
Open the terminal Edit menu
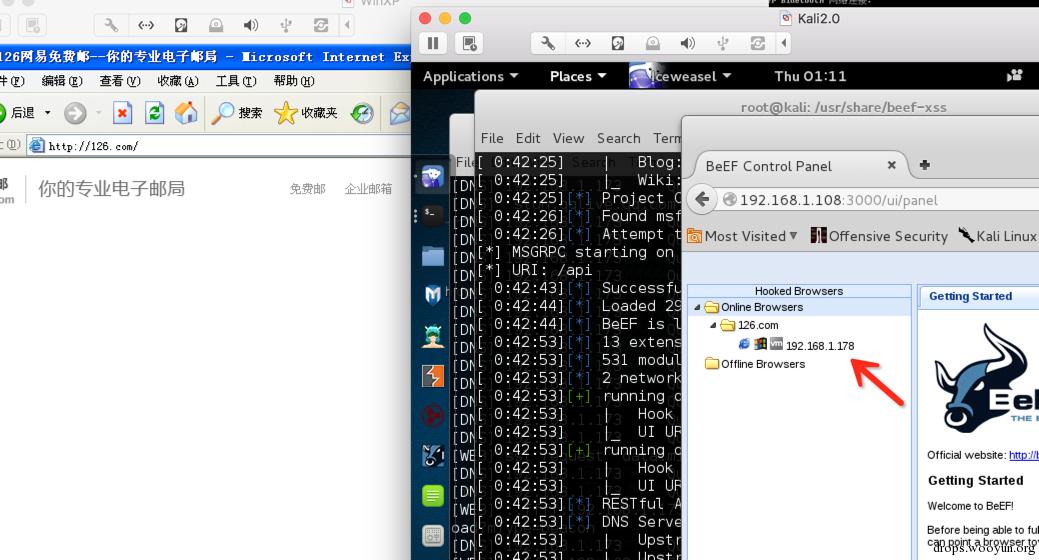528,138
